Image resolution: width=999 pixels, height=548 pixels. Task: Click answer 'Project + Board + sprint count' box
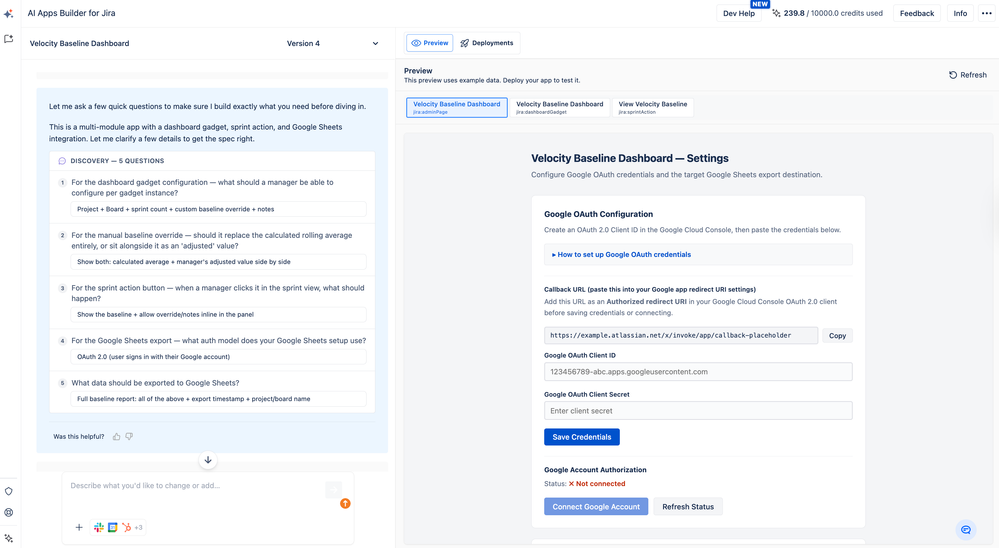tap(218, 209)
